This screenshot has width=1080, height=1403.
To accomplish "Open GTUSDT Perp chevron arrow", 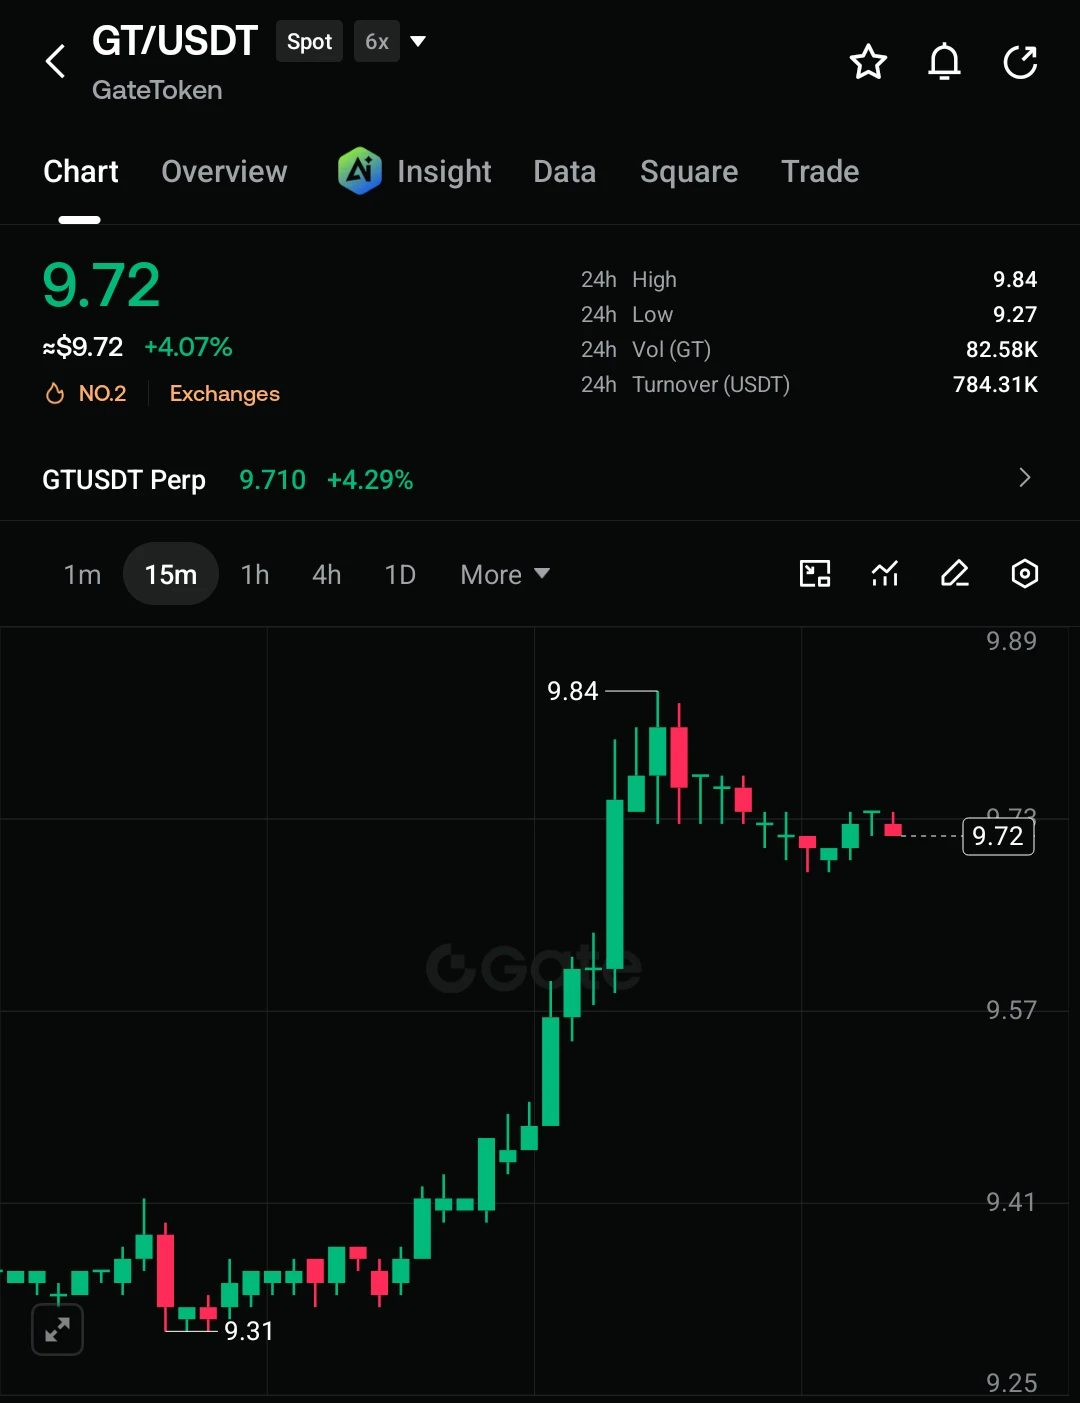I will click(1024, 478).
